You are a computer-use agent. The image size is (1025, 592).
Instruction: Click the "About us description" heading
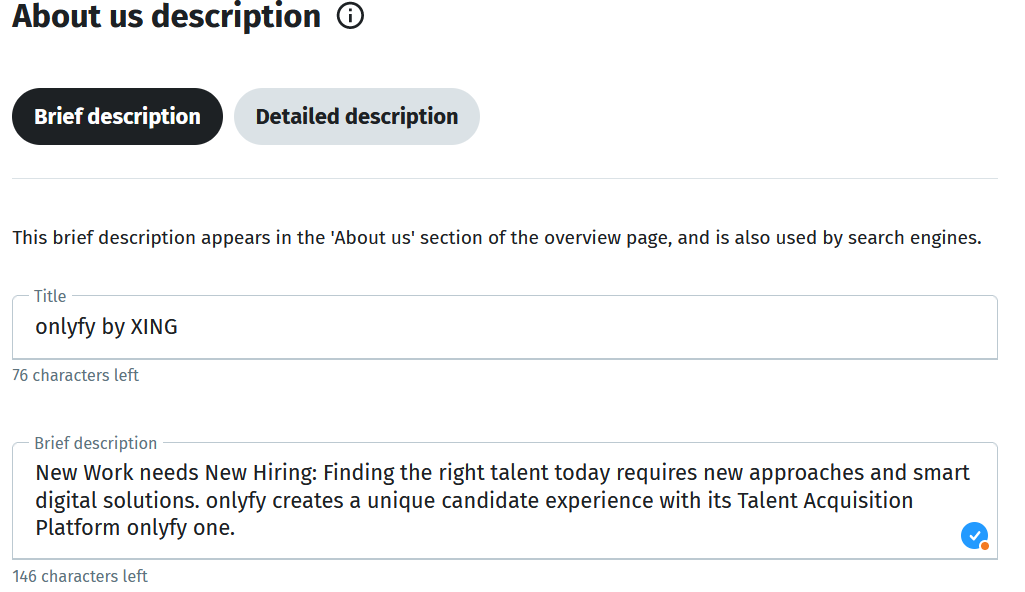(166, 16)
